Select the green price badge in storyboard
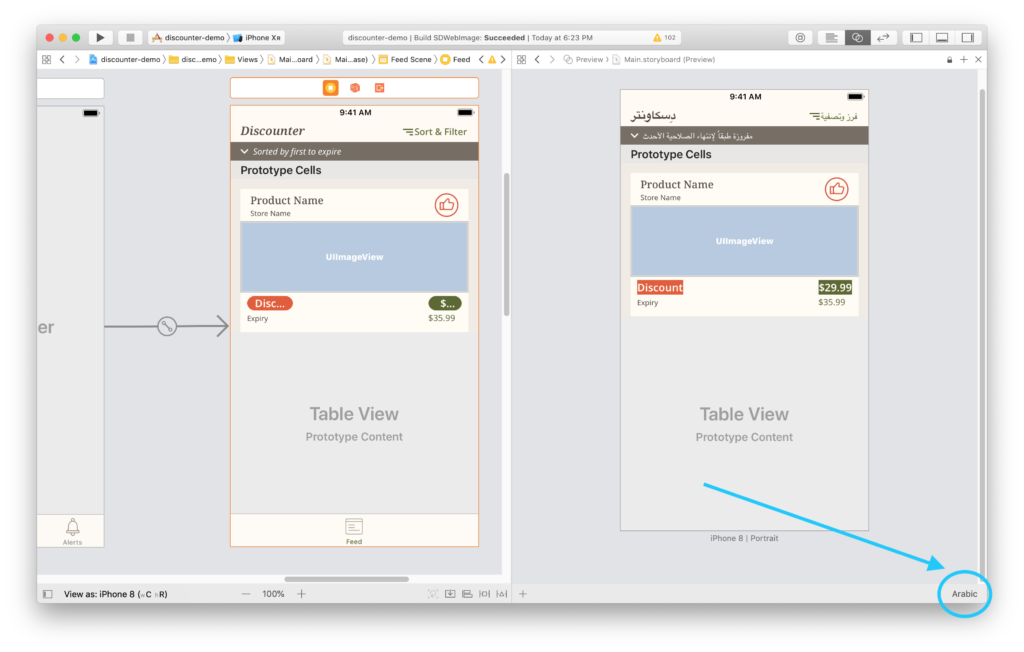 tap(445, 303)
